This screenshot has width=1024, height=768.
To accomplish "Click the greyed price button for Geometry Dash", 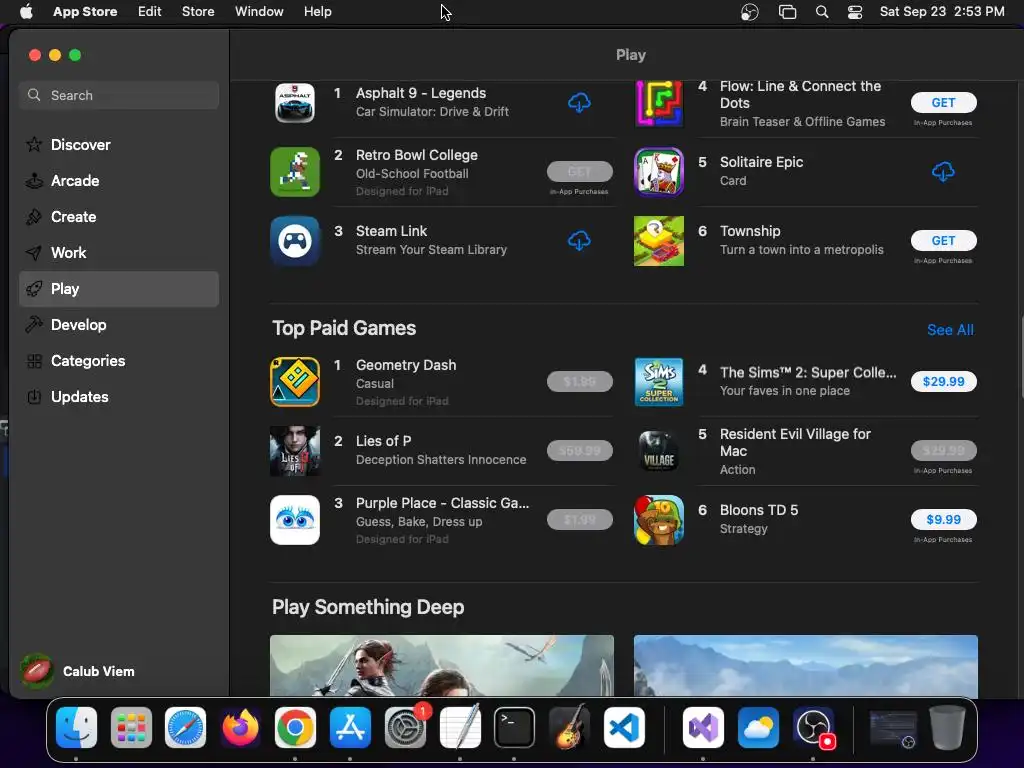I will [579, 381].
